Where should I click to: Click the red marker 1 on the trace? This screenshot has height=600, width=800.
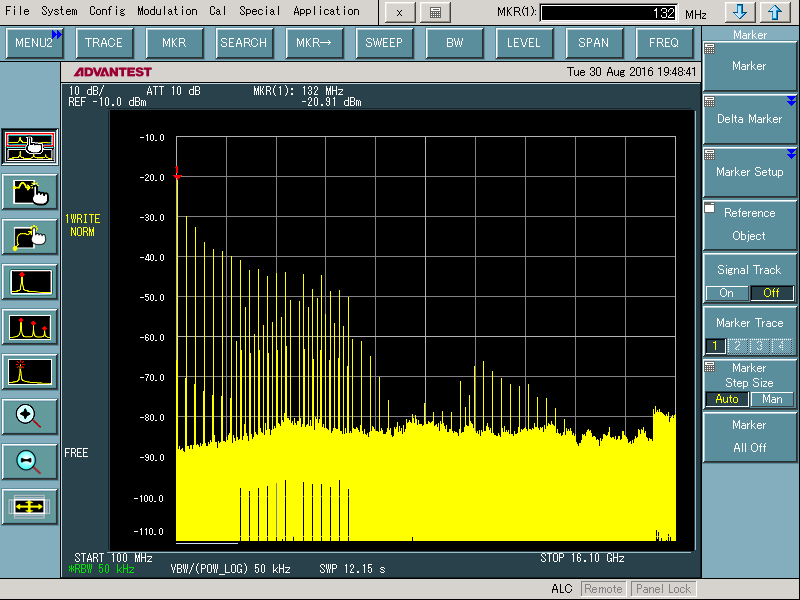(x=177, y=173)
